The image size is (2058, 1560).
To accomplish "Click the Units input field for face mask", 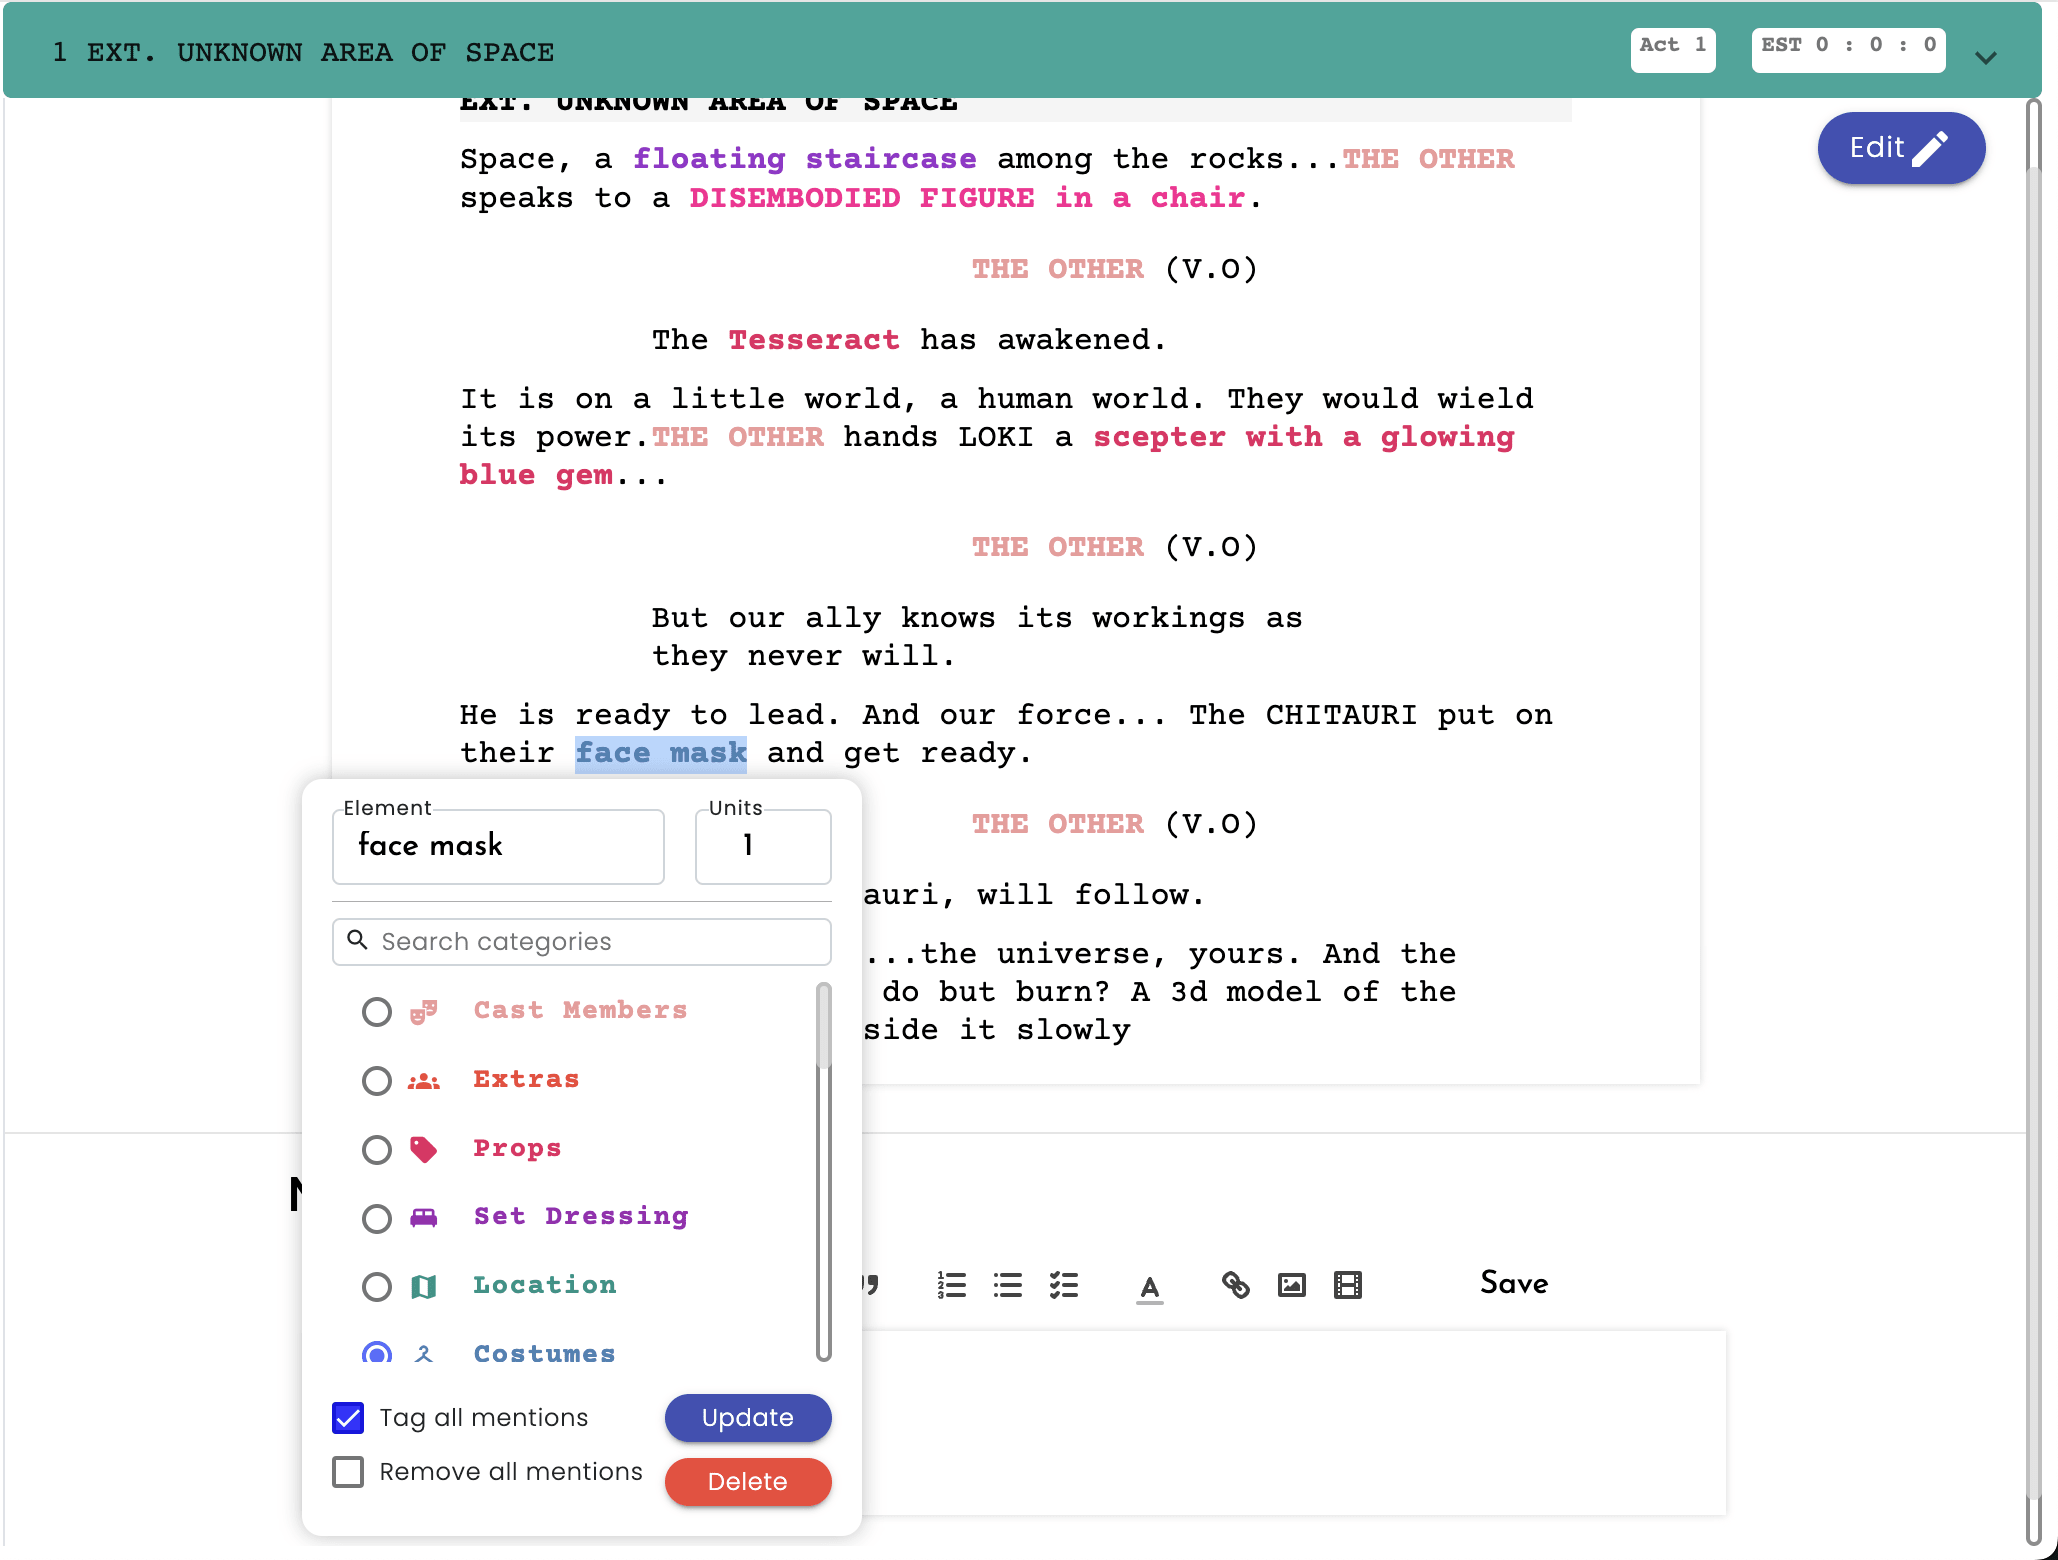I will tap(760, 844).
